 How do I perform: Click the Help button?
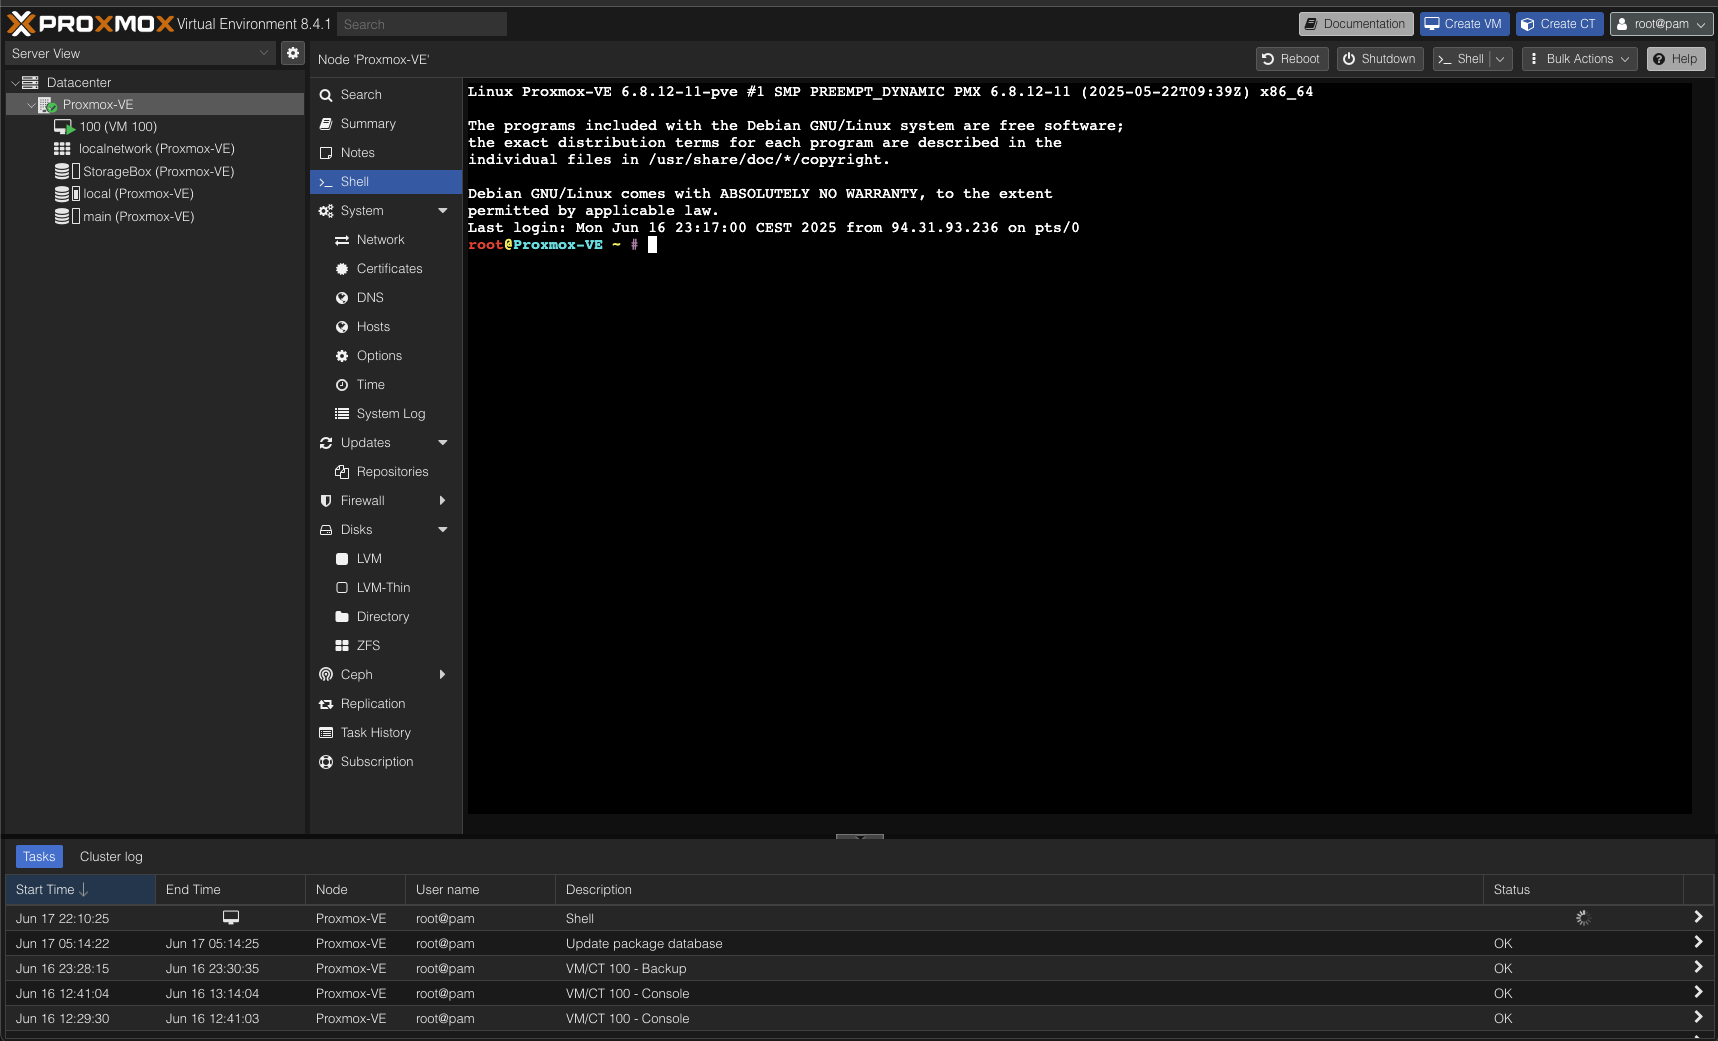(1675, 59)
